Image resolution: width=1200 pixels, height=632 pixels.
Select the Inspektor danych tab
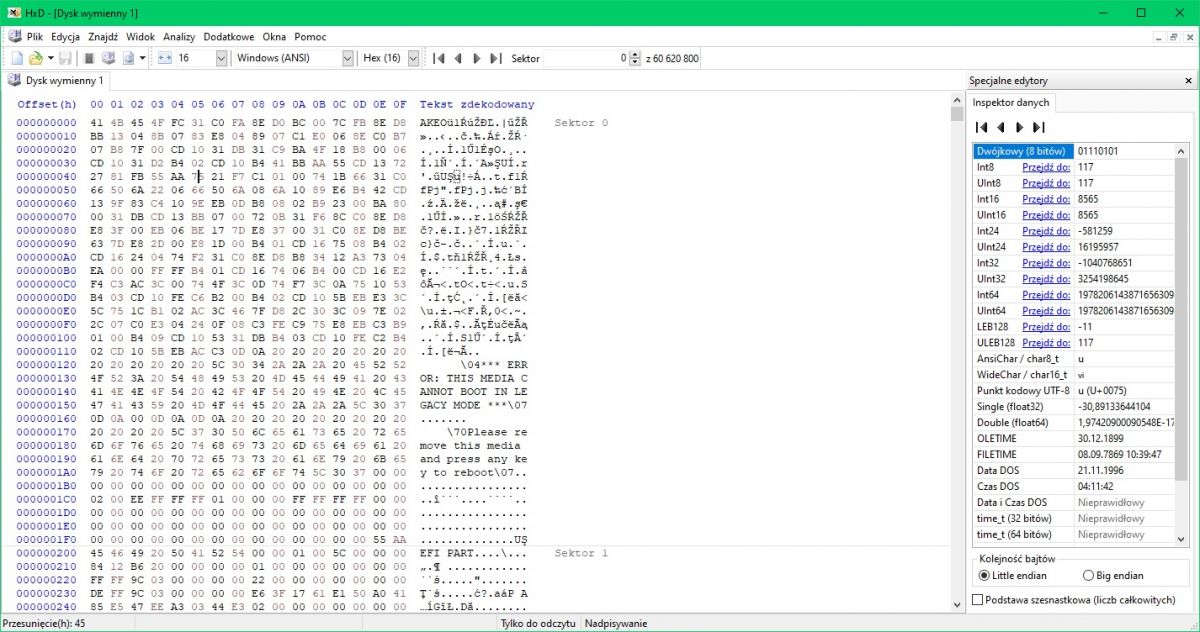pos(1011,102)
